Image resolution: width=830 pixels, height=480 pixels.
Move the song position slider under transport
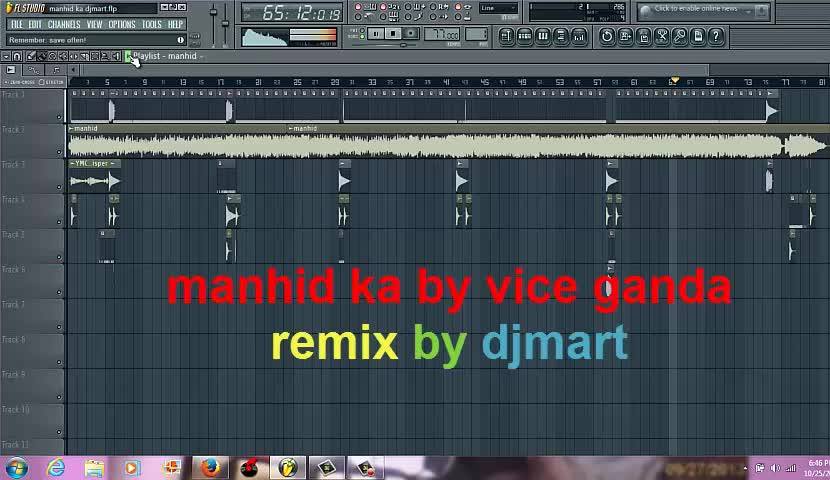(x=403, y=46)
